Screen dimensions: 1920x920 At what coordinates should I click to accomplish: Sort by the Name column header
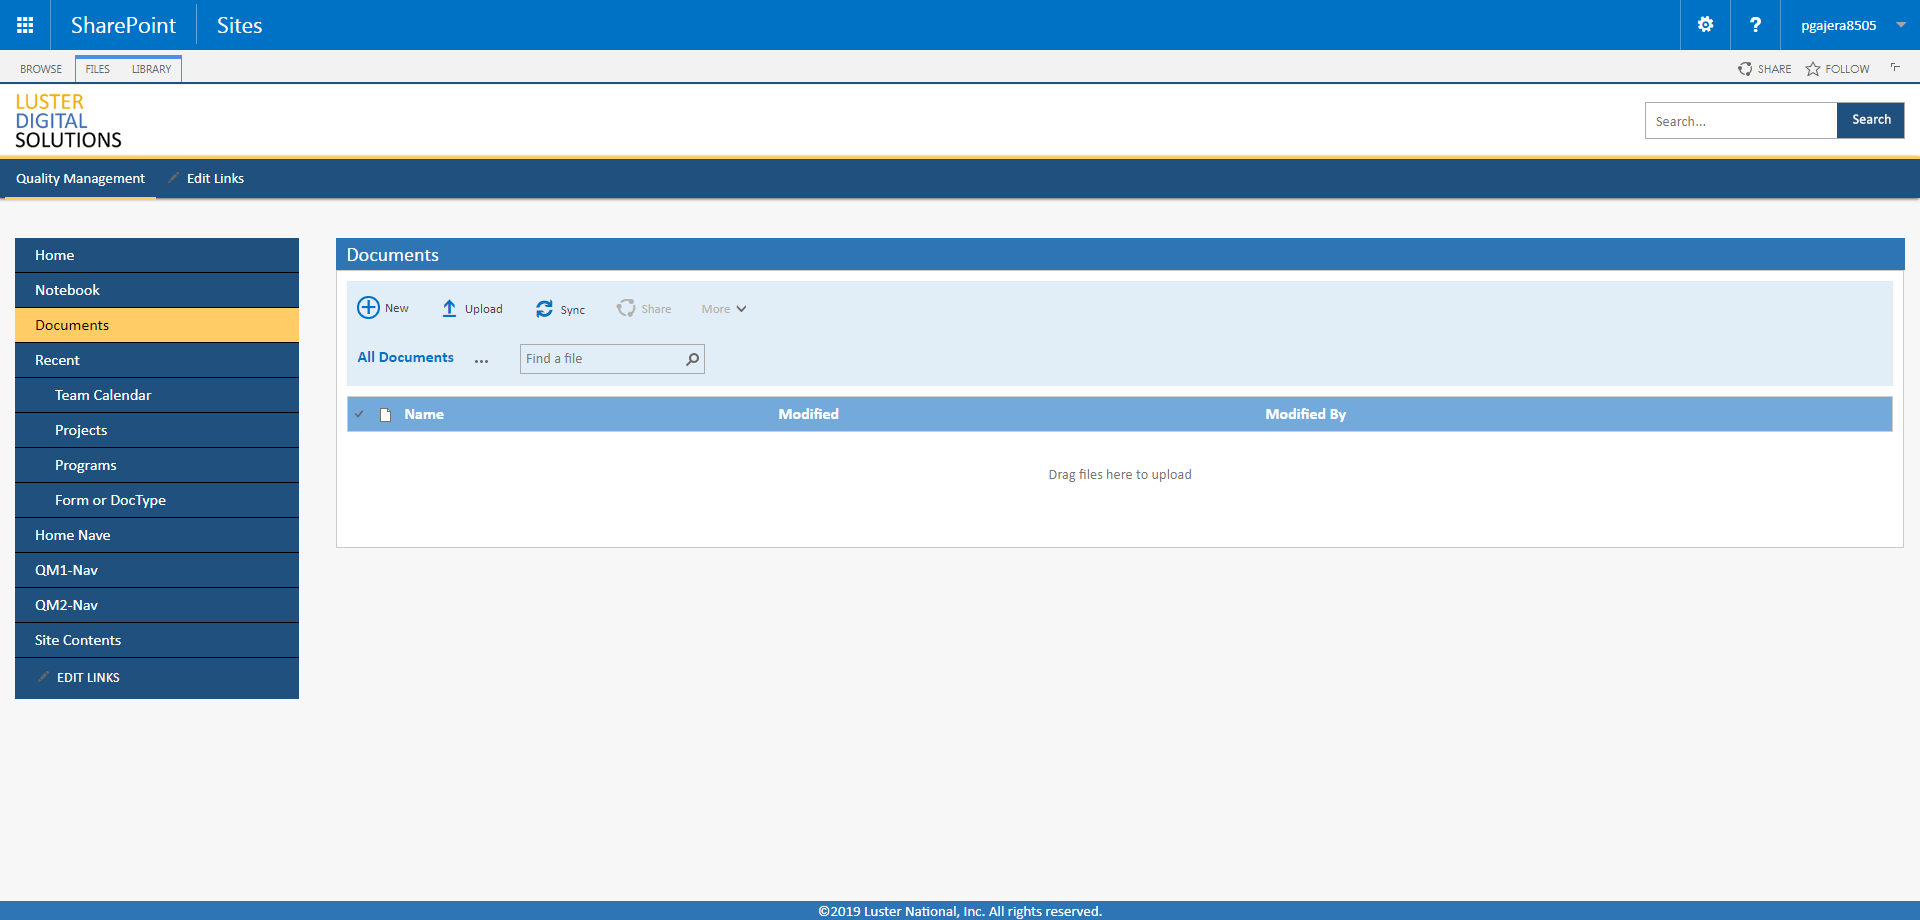coord(424,414)
